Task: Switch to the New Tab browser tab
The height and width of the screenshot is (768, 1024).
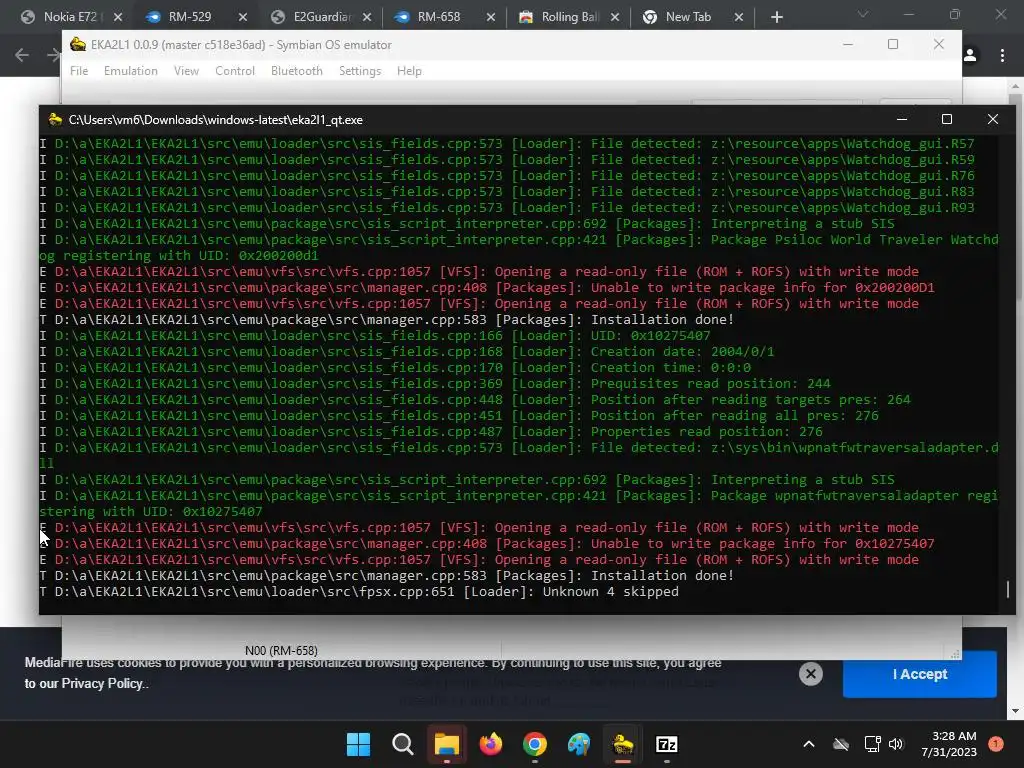Action: pos(687,17)
